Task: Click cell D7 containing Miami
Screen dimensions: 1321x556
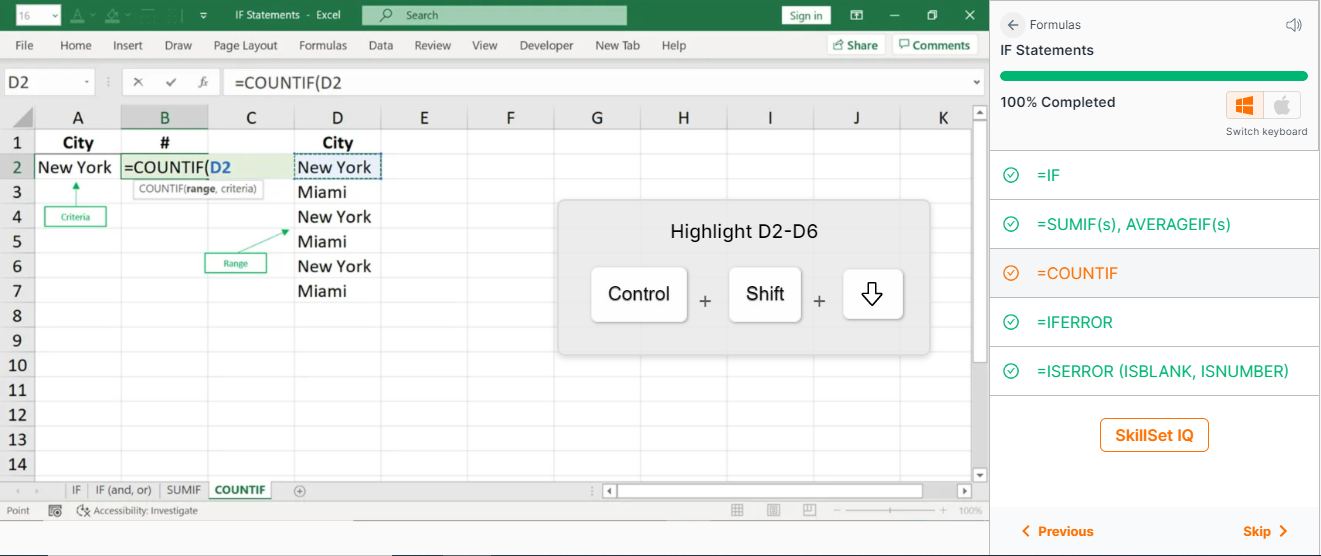Action: click(x=338, y=291)
